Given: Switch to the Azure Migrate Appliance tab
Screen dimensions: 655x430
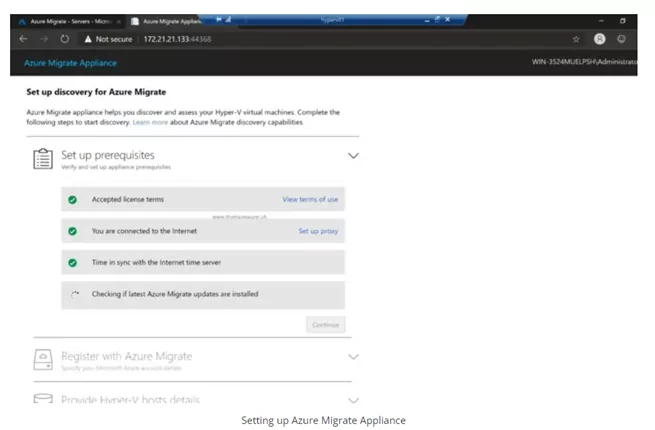Looking at the screenshot, I should [x=165, y=21].
